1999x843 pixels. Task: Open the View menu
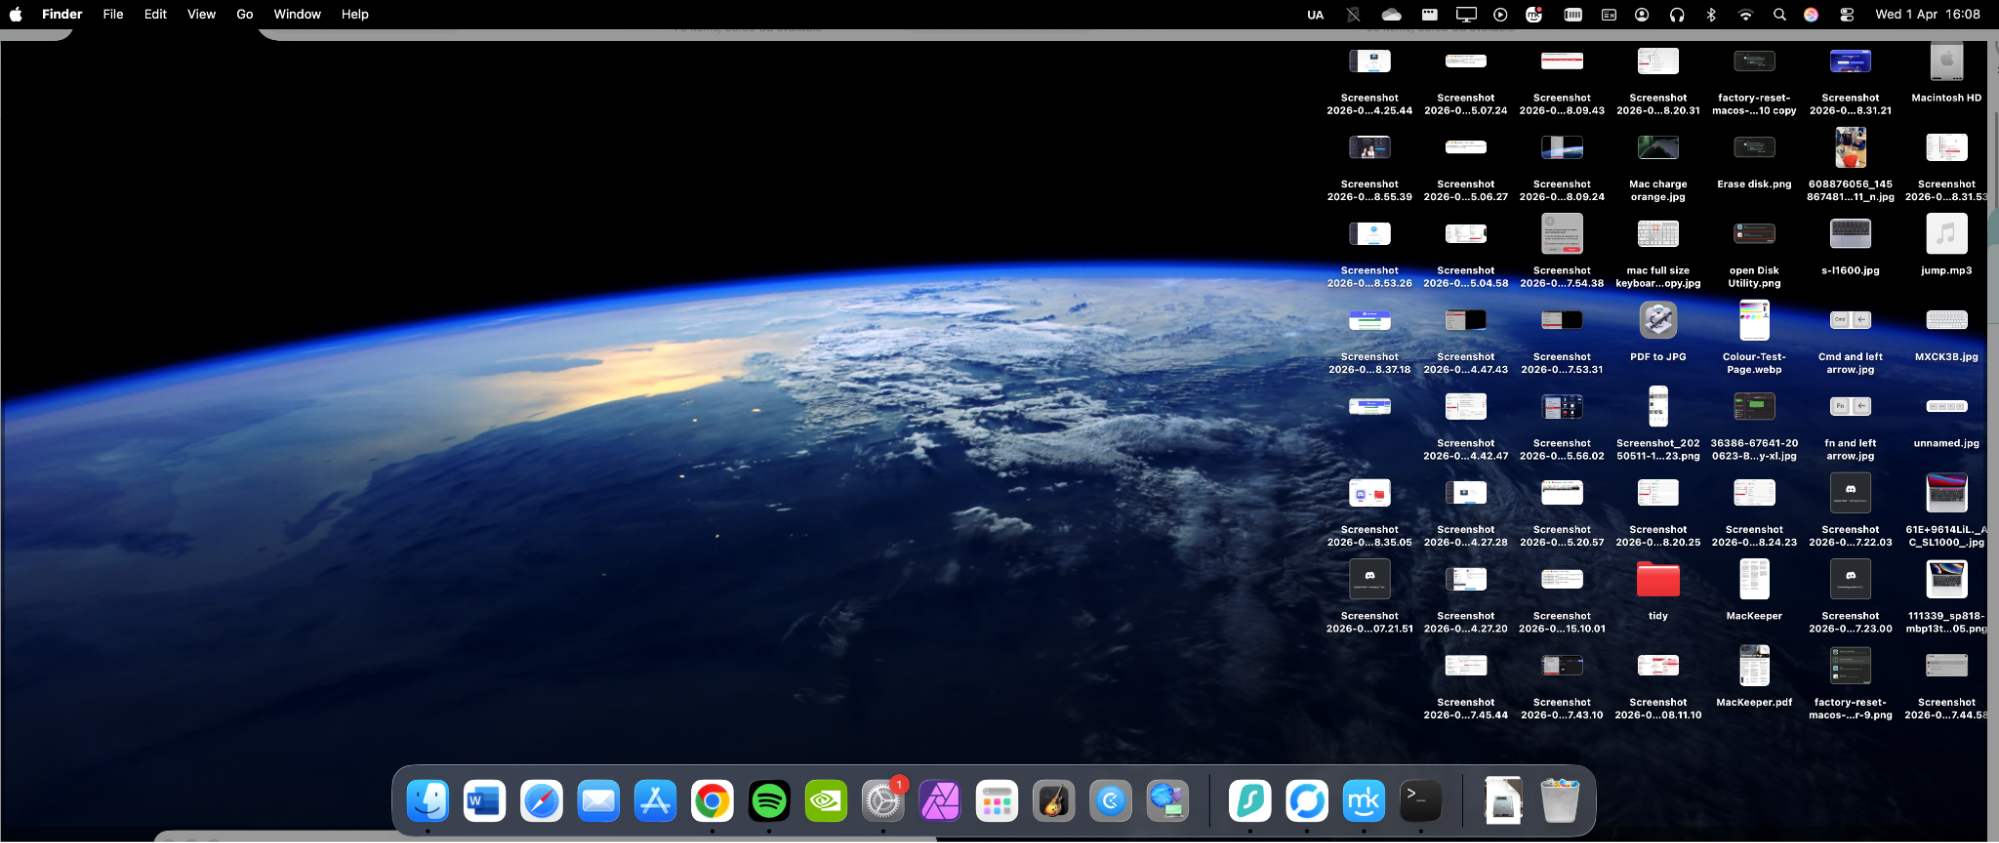(201, 14)
